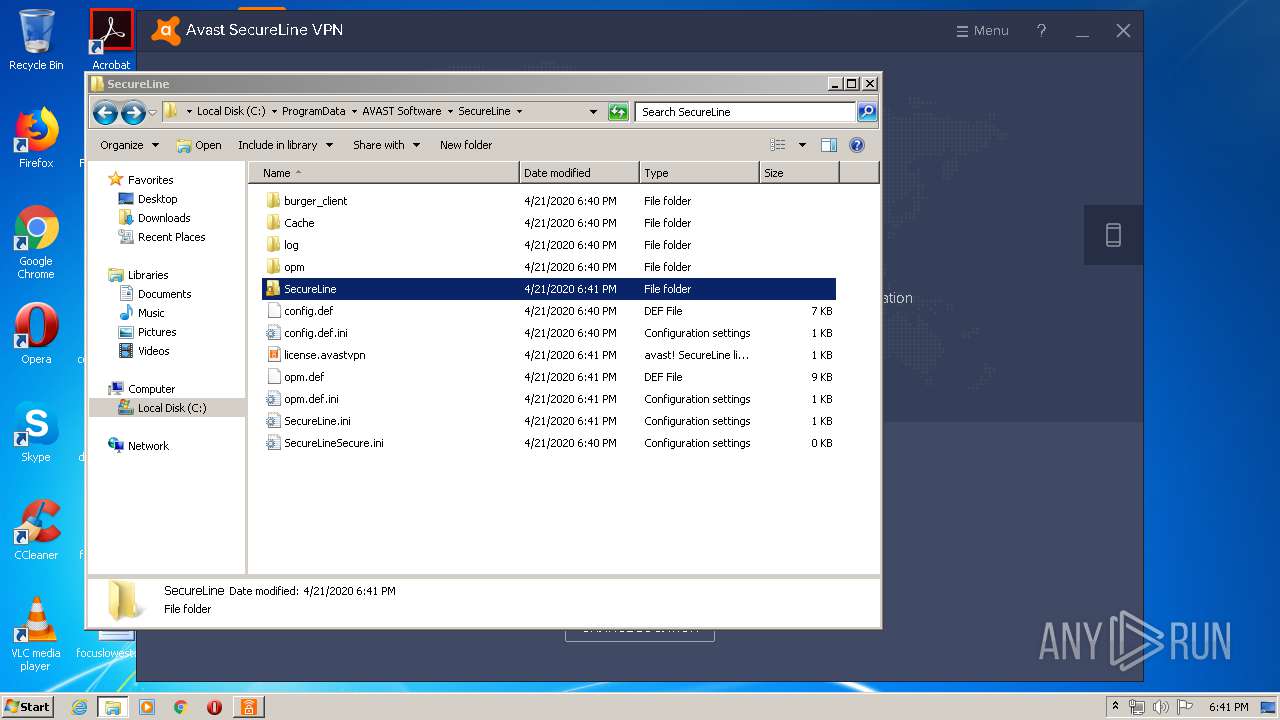Click the change view icon

point(778,145)
